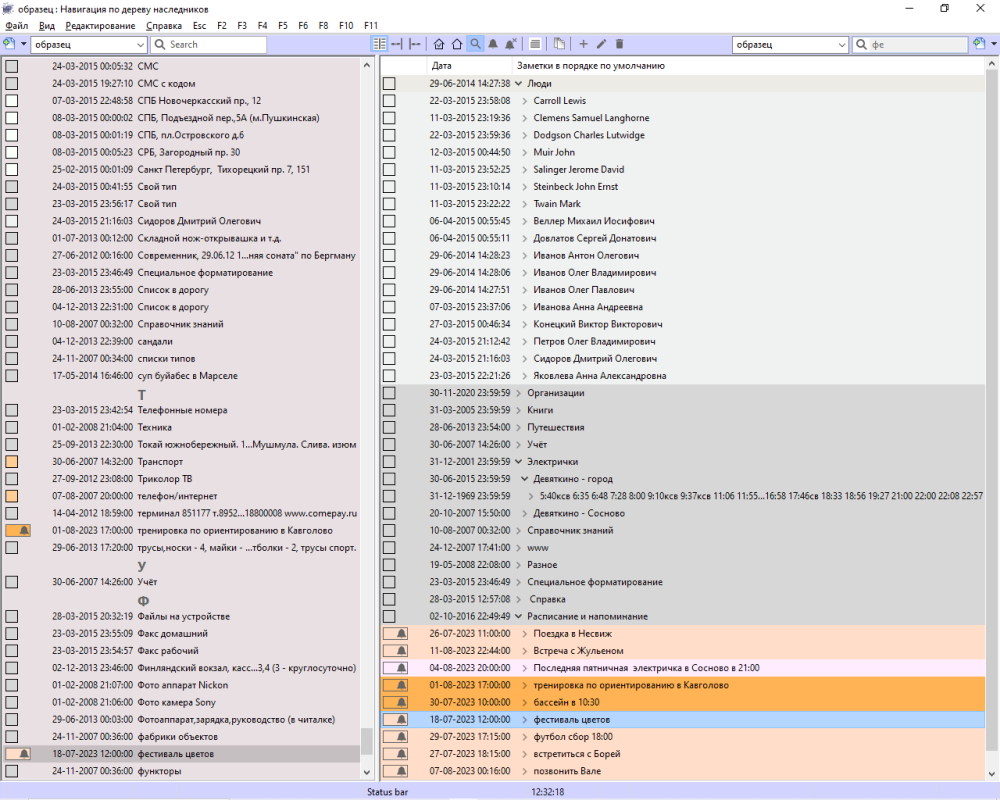1000x800 pixels.
Task: Collapse the Электрички tree node
Action: click(518, 461)
